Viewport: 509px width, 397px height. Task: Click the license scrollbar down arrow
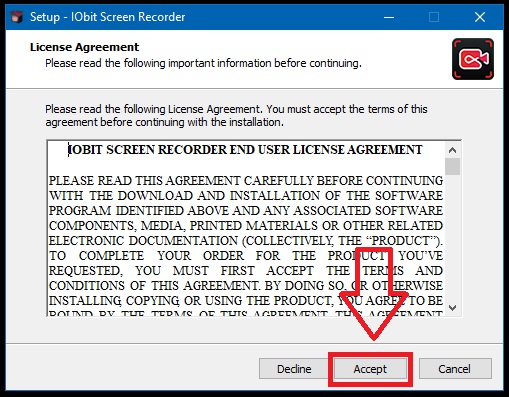point(452,307)
